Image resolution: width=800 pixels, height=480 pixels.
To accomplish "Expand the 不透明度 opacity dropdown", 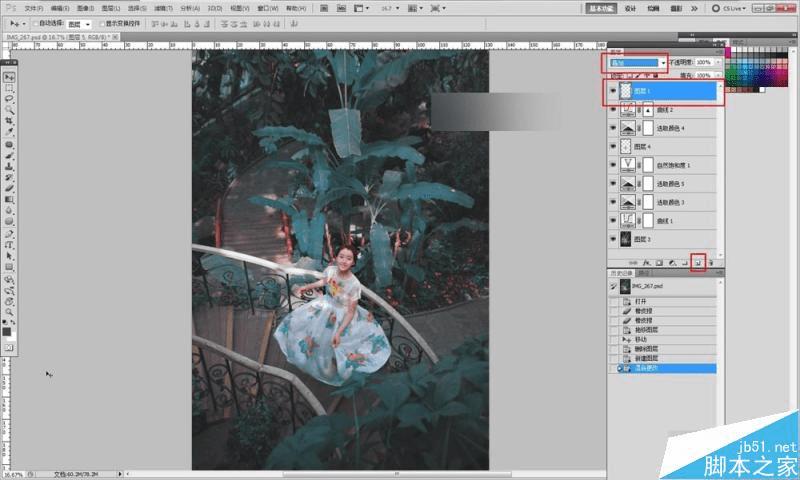I will 717,62.
